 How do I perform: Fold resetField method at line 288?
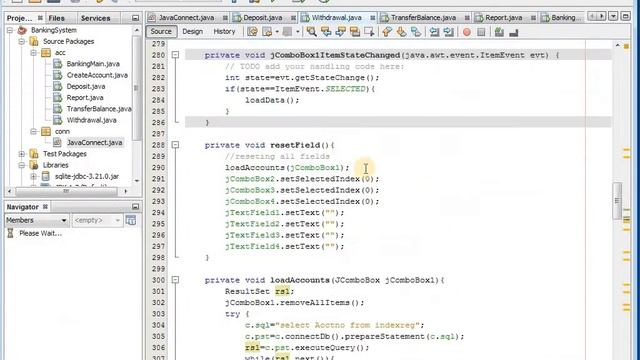(x=175, y=145)
